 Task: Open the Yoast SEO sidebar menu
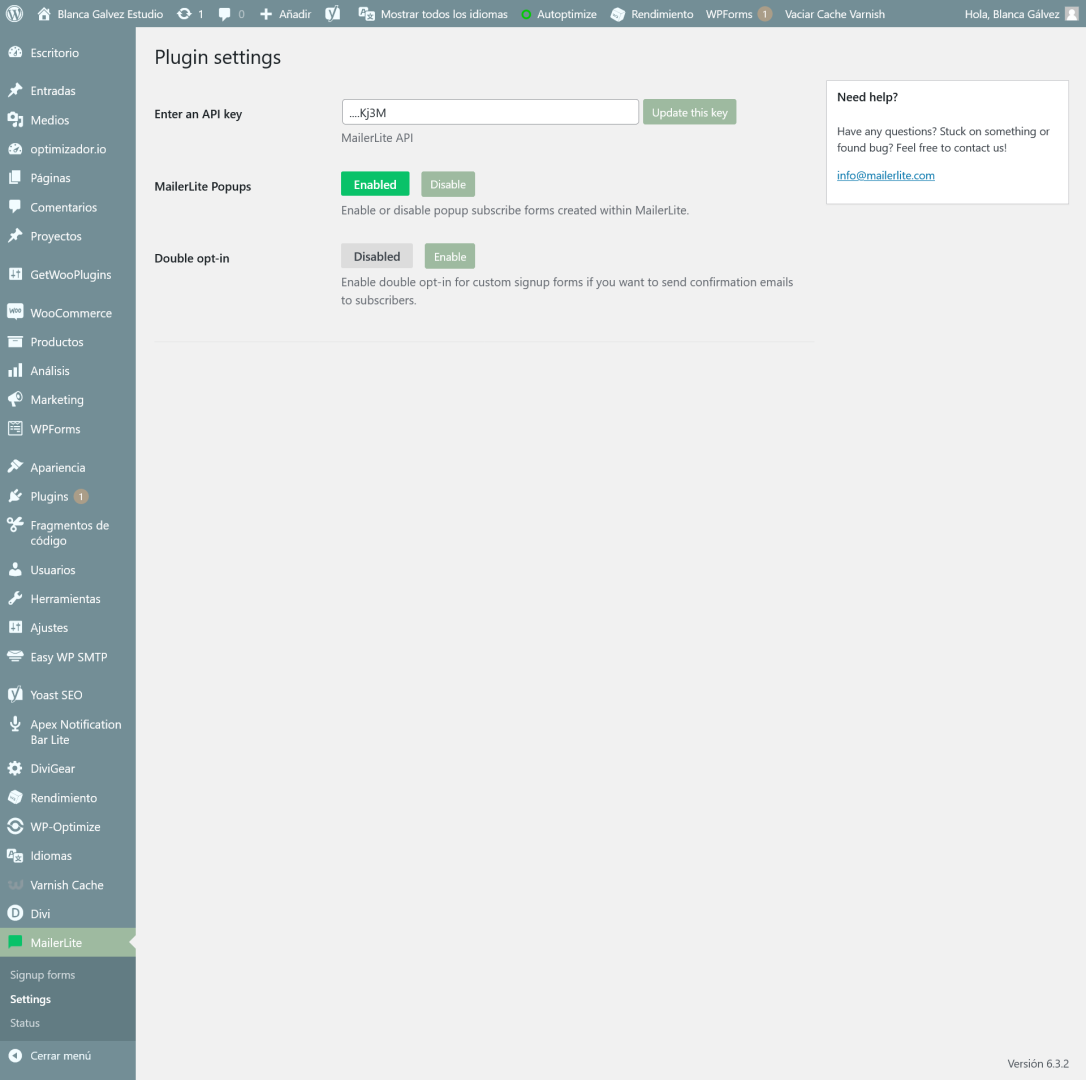tap(68, 695)
